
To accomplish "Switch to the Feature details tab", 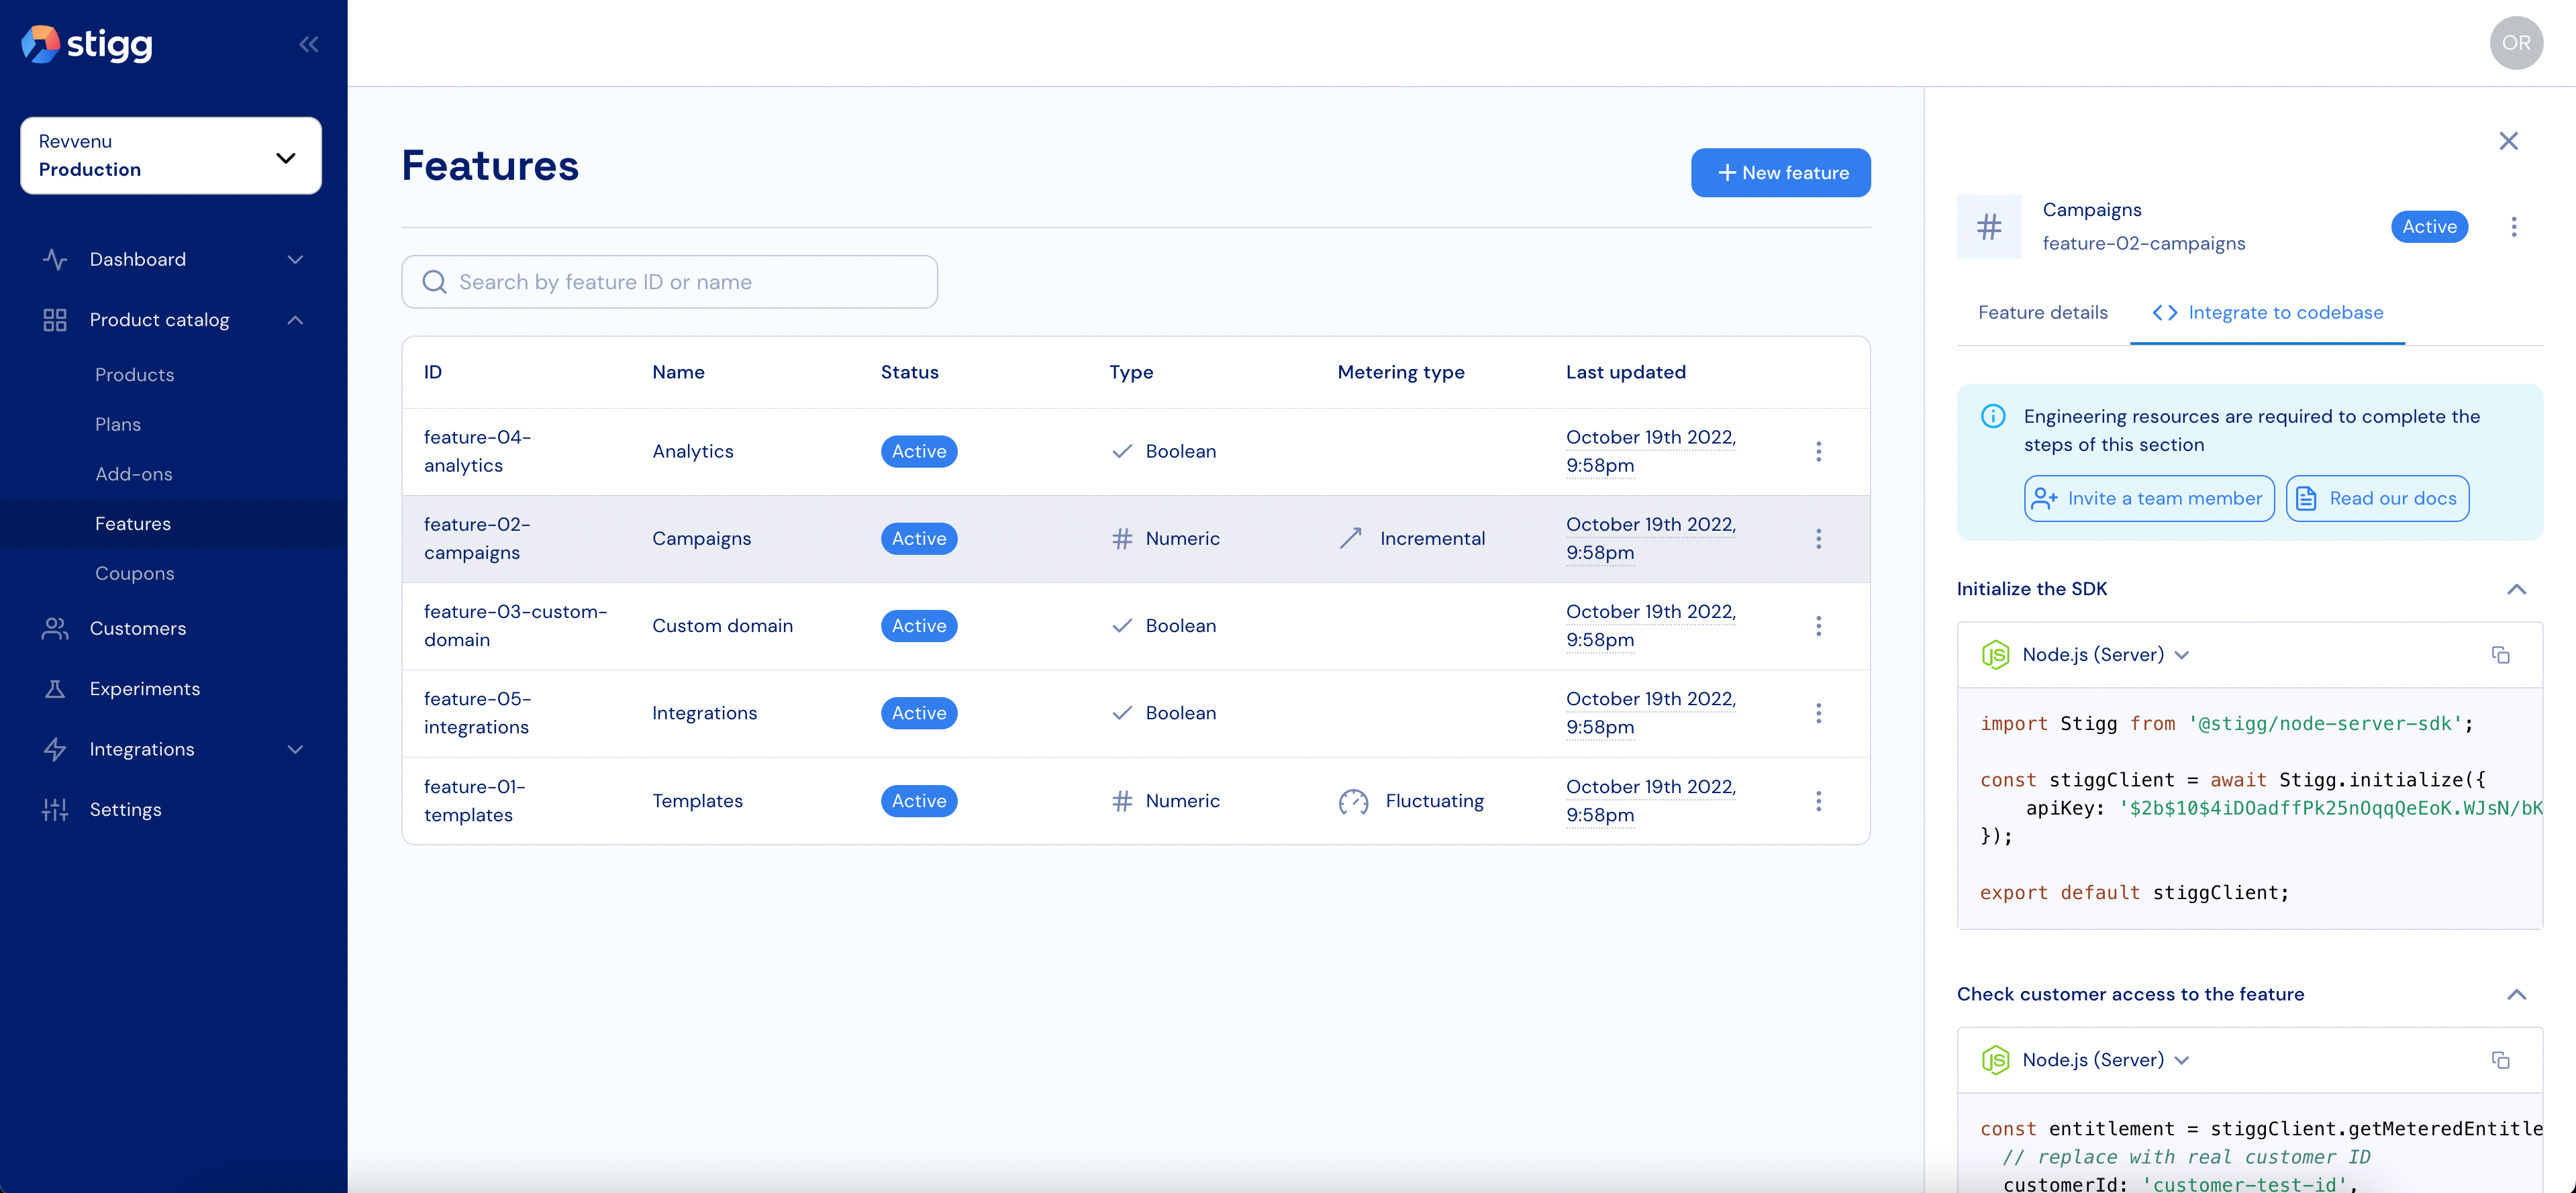I will pyautogui.click(x=2042, y=313).
